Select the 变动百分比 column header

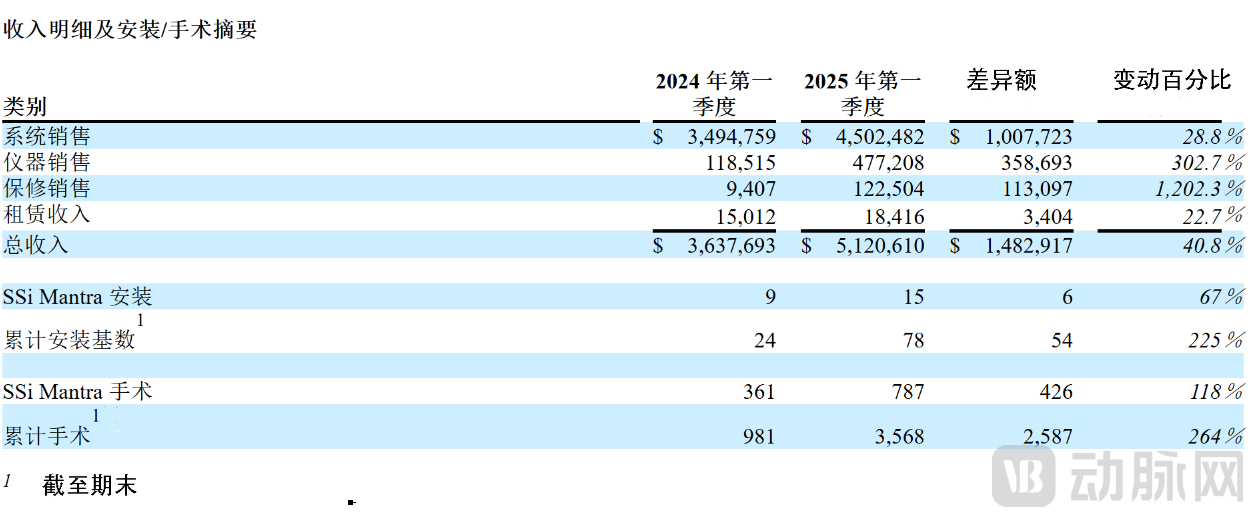tap(1172, 81)
